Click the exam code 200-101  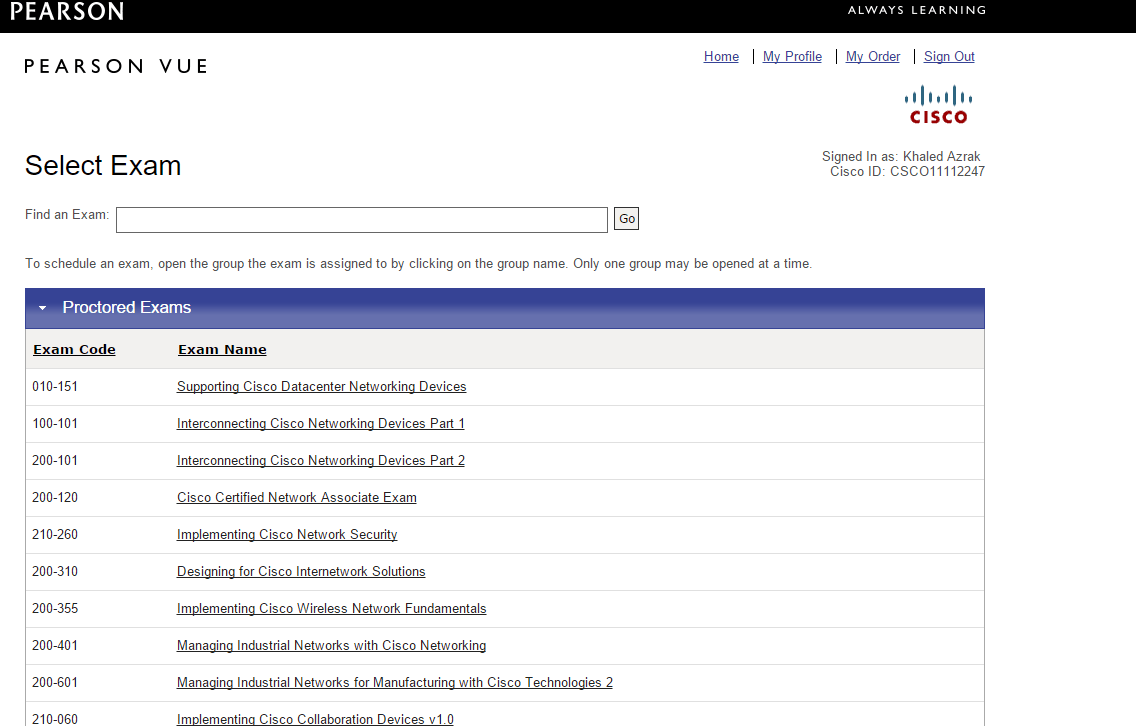coord(54,461)
